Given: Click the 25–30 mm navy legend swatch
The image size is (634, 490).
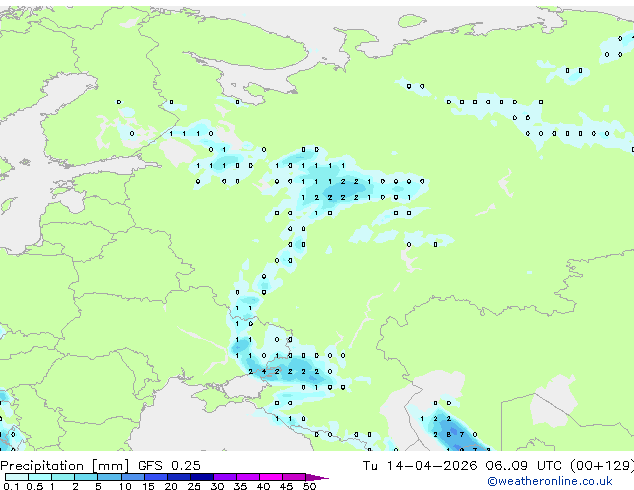Looking at the screenshot, I should (201, 477).
